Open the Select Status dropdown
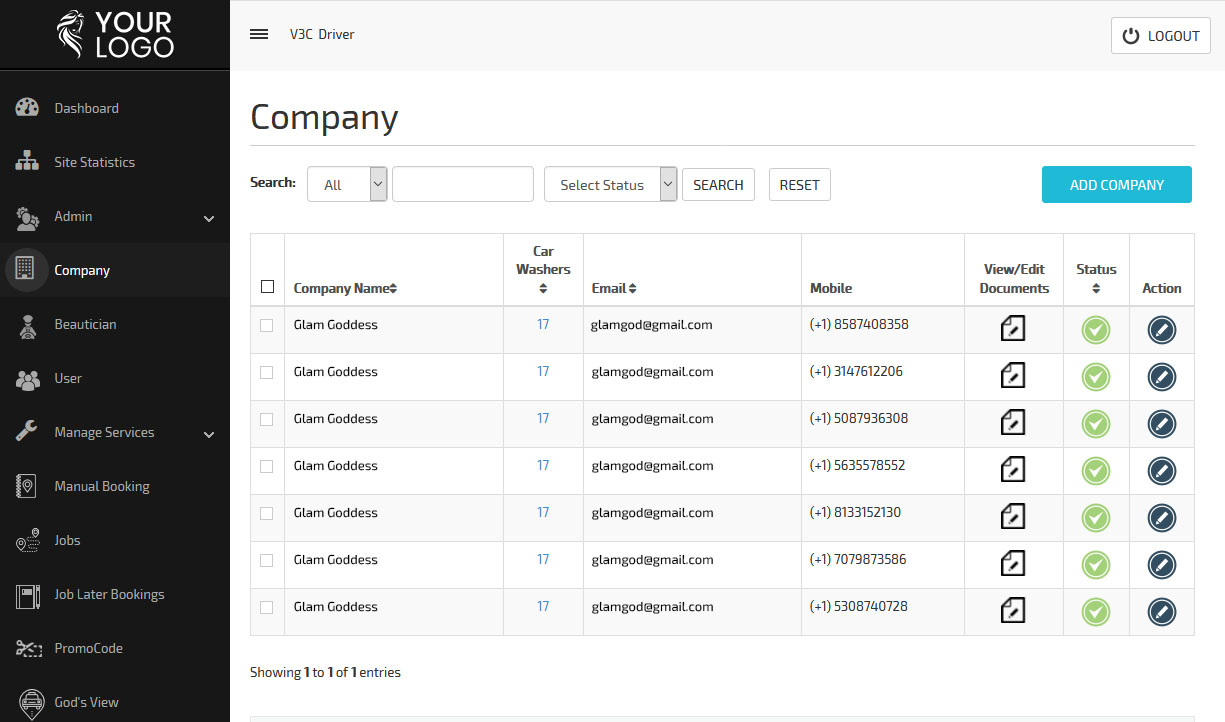1225x722 pixels. [611, 184]
